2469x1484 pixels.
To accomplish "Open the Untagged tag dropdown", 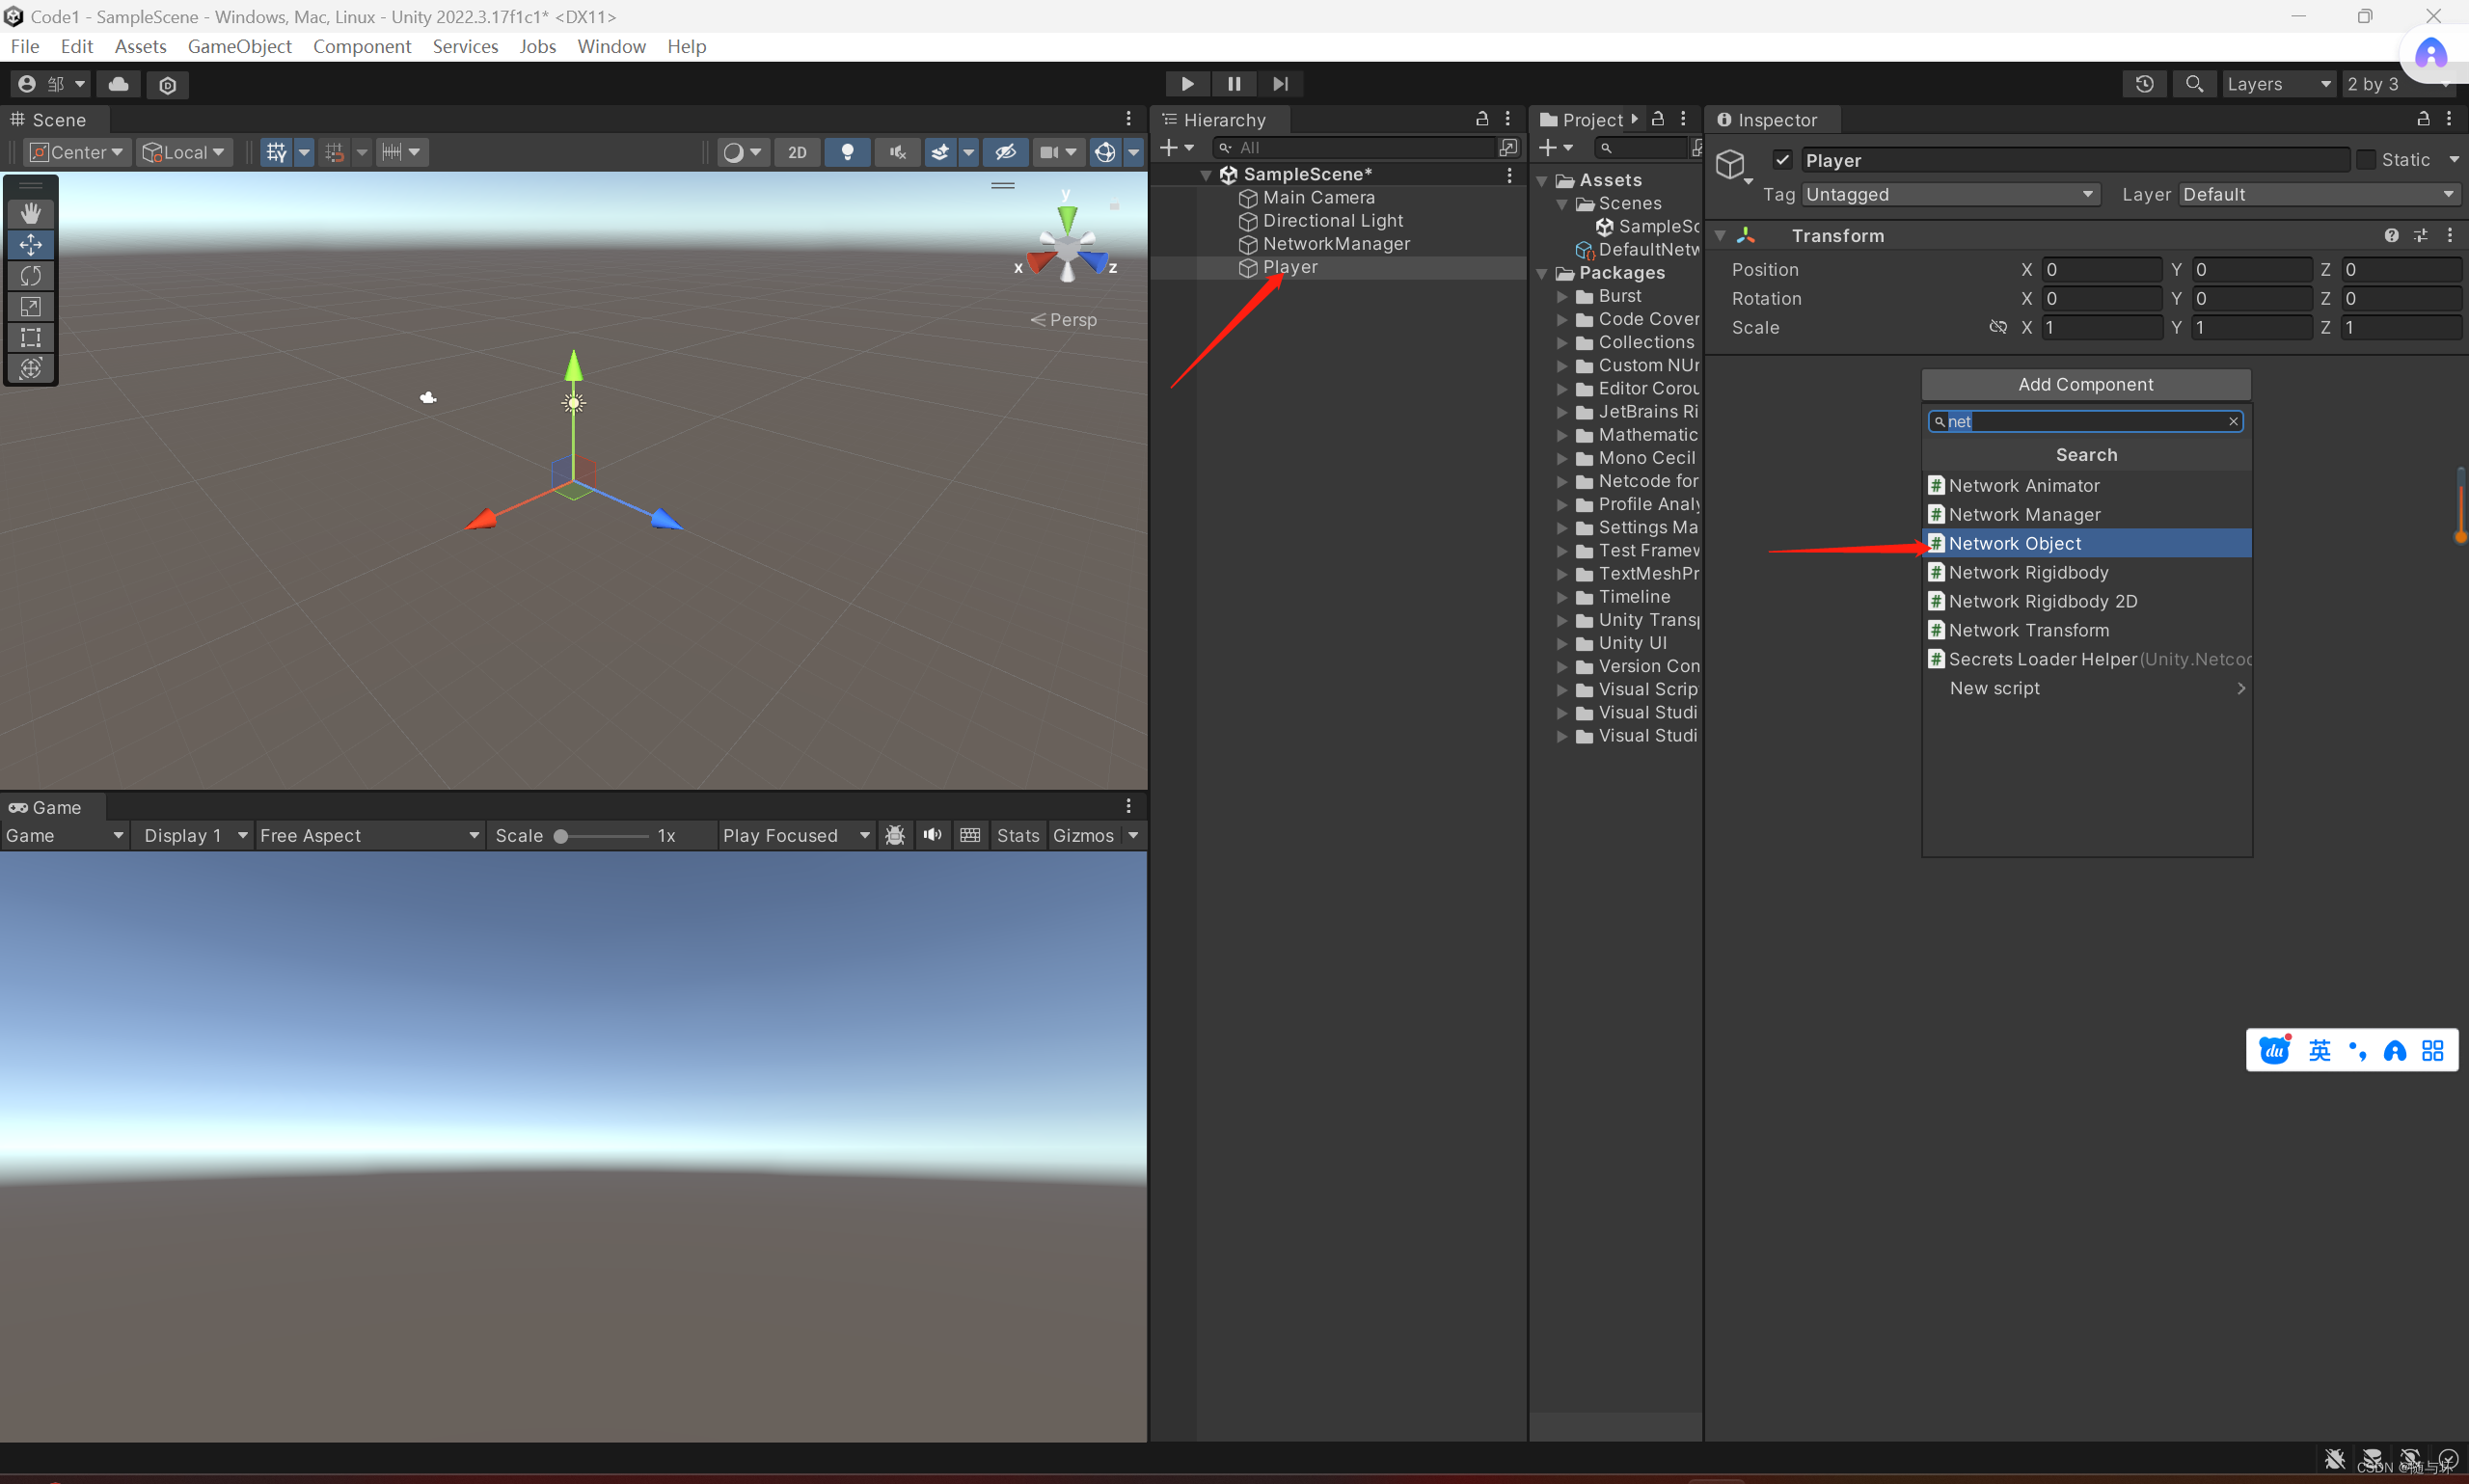I will click(1948, 194).
